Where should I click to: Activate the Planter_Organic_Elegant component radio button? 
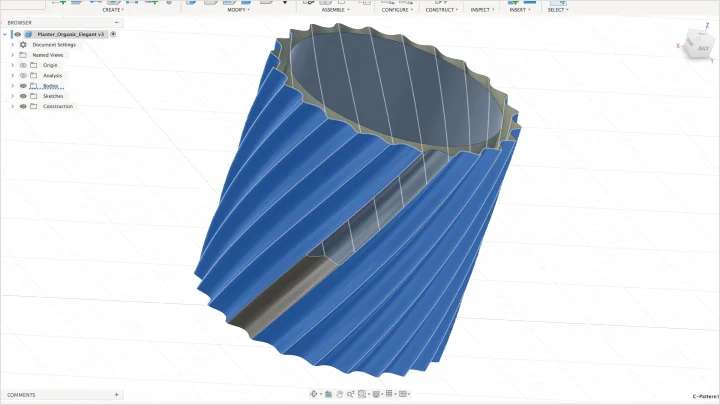coord(113,34)
